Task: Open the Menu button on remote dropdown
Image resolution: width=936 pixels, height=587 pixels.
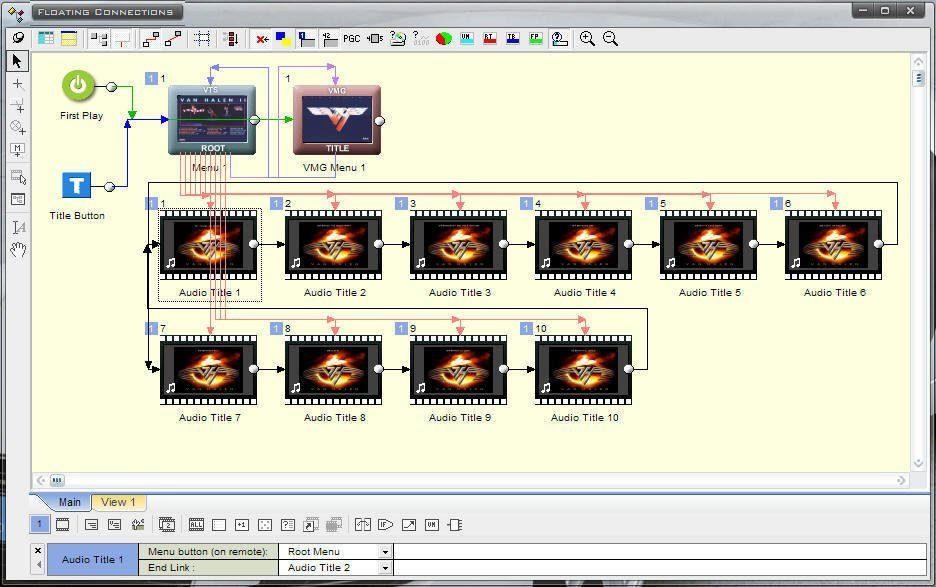Action: [x=385, y=552]
